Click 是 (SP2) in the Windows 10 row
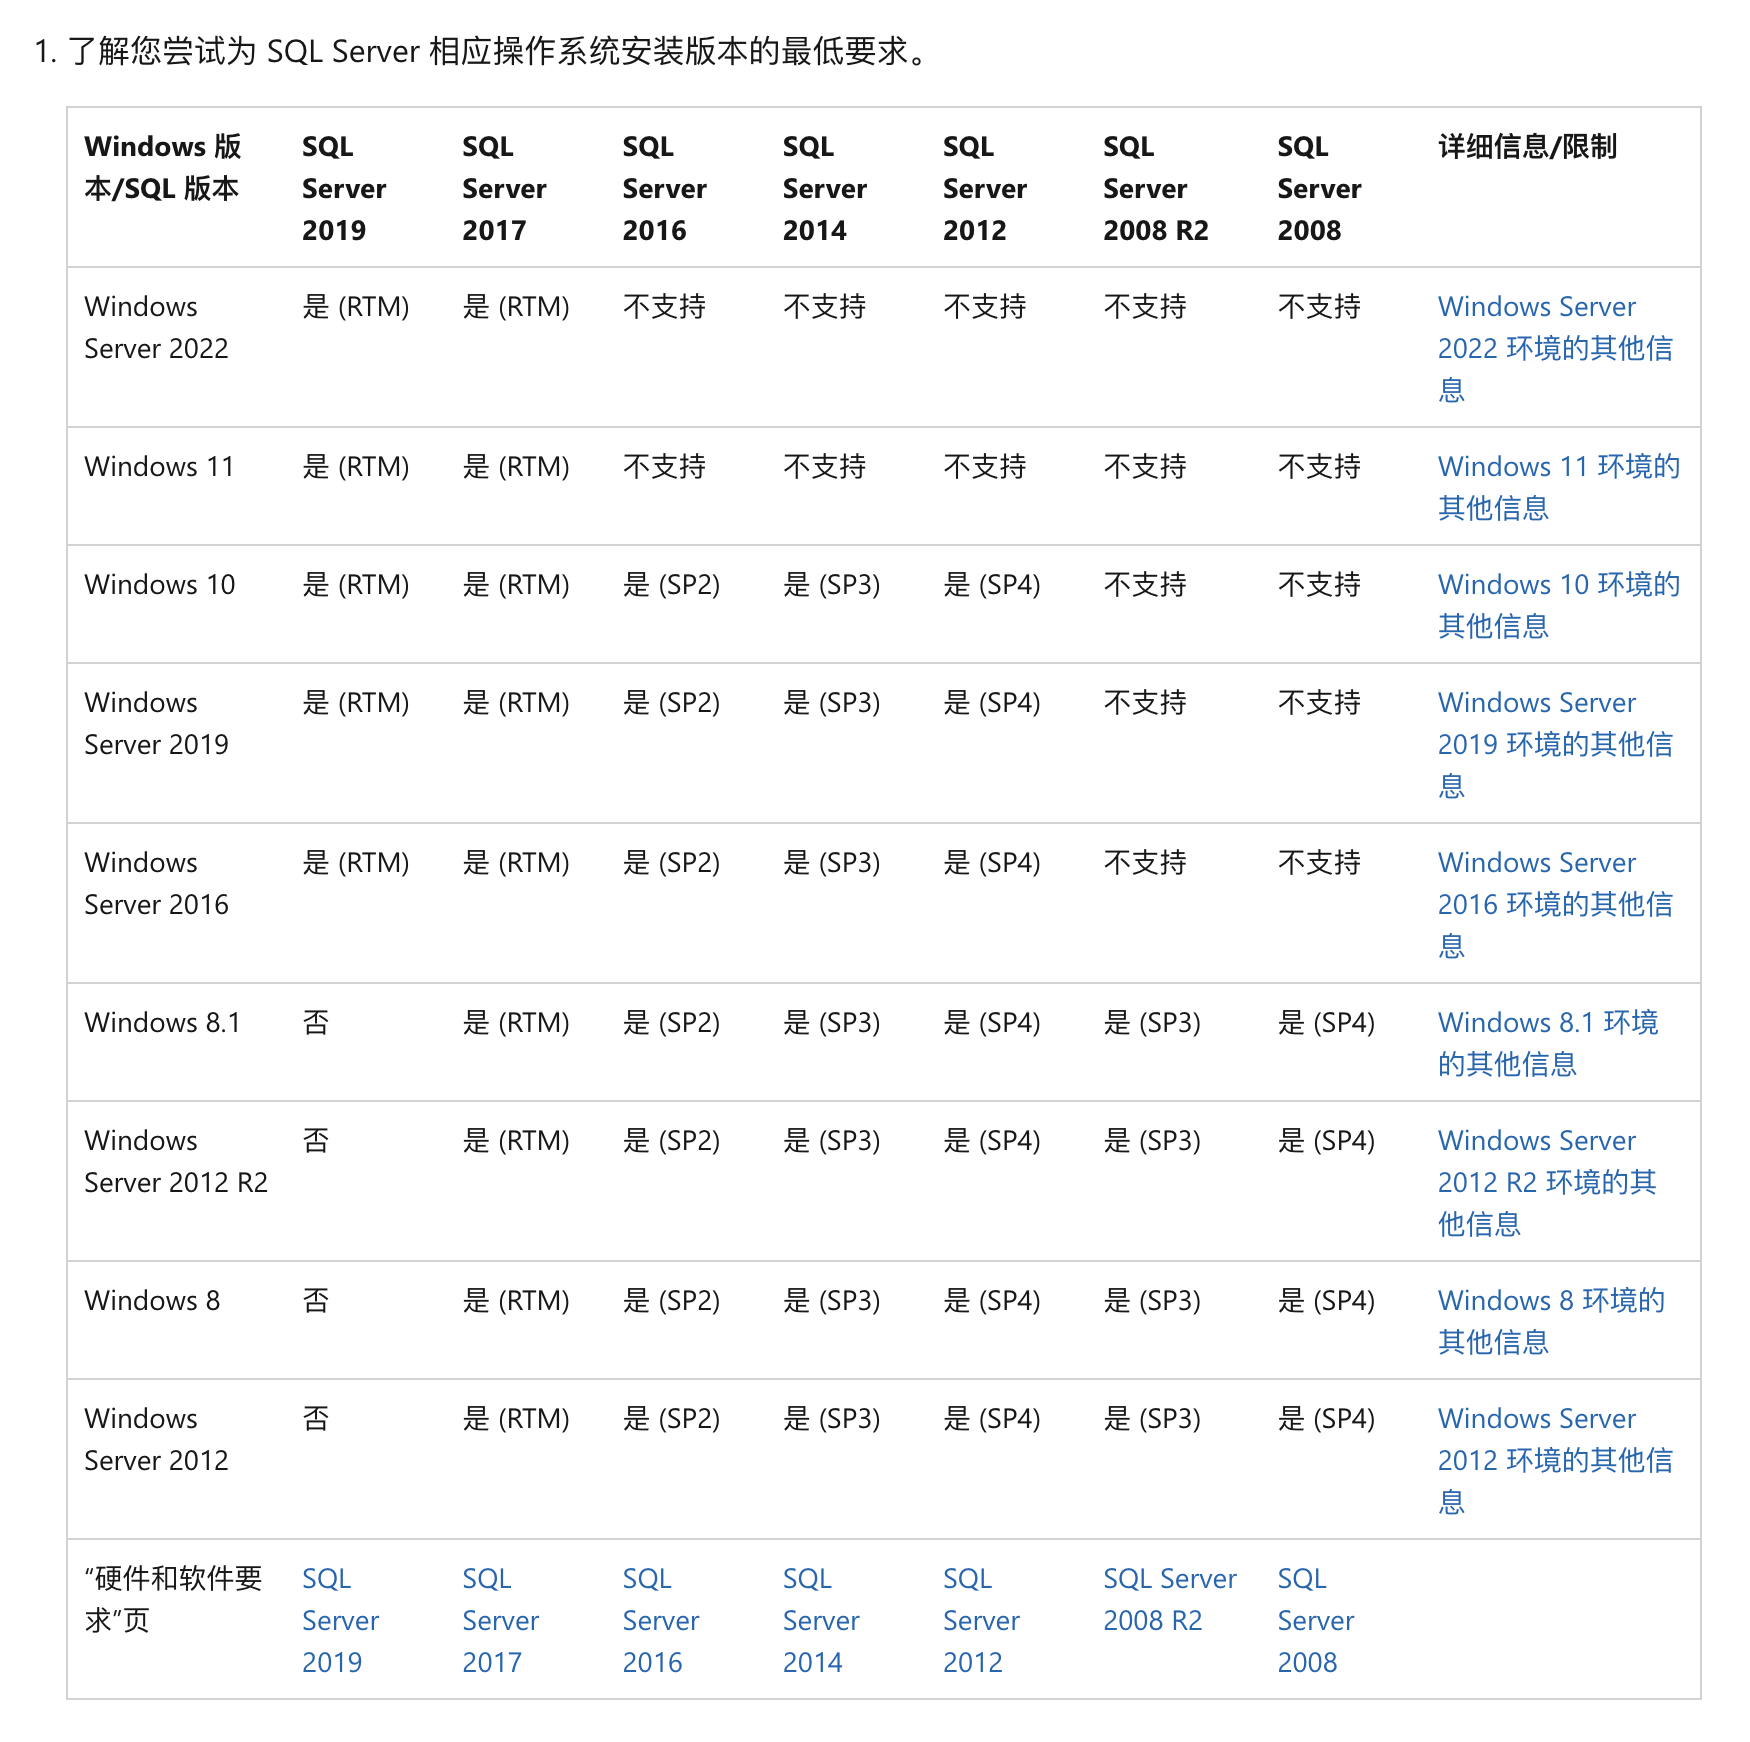The width and height of the screenshot is (1750, 1742). coord(671,585)
